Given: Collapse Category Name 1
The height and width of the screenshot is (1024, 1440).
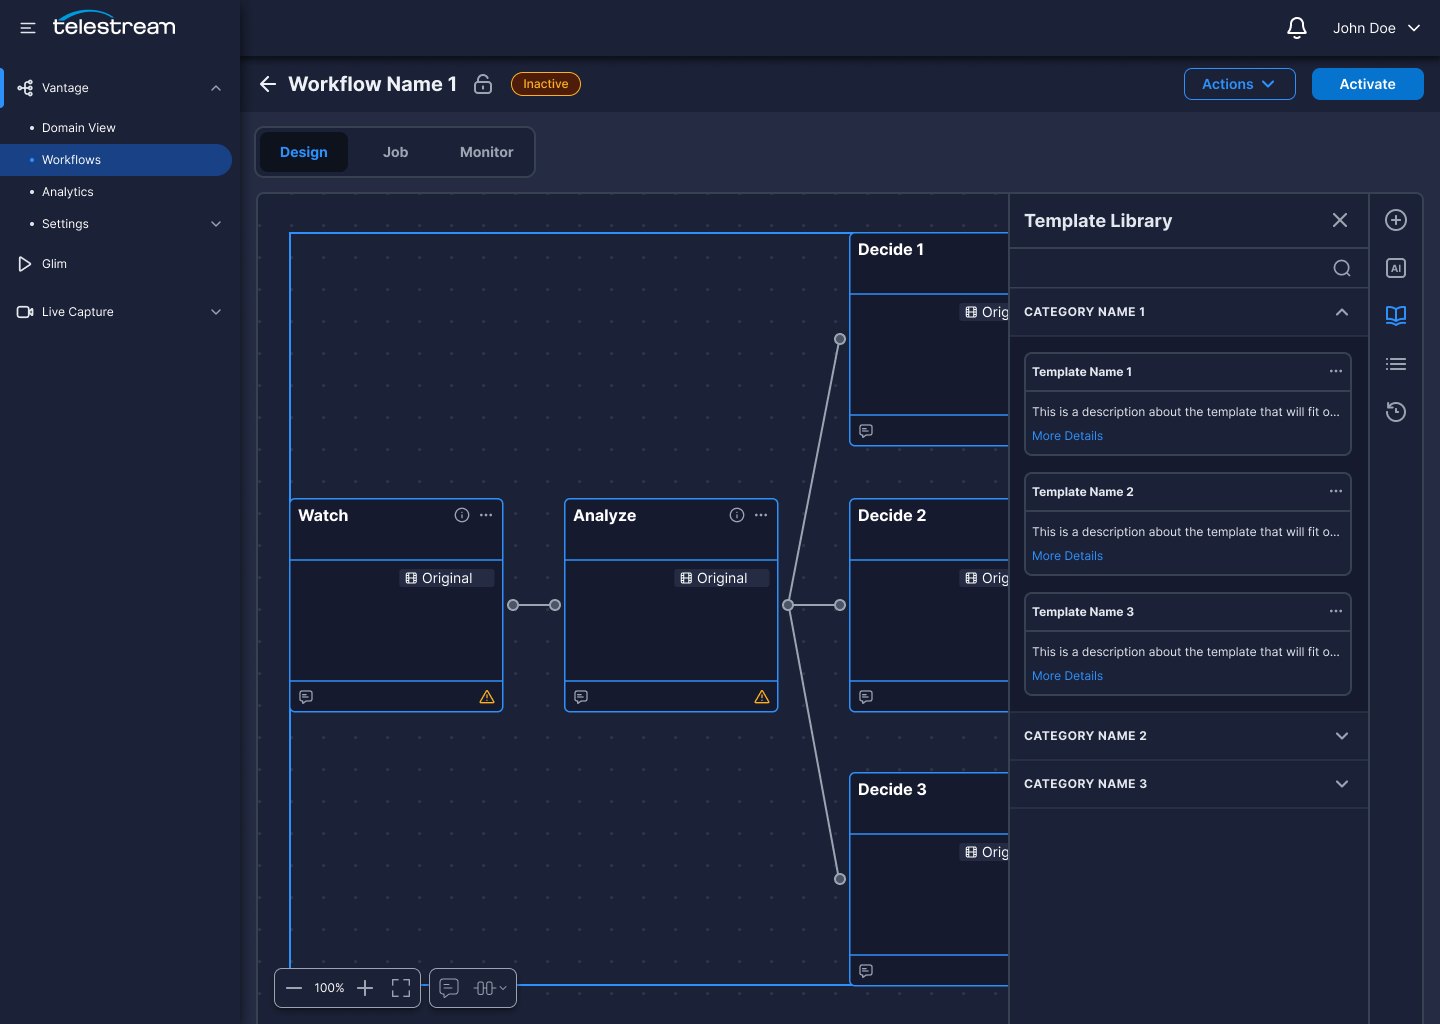Looking at the screenshot, I should (x=1342, y=312).
